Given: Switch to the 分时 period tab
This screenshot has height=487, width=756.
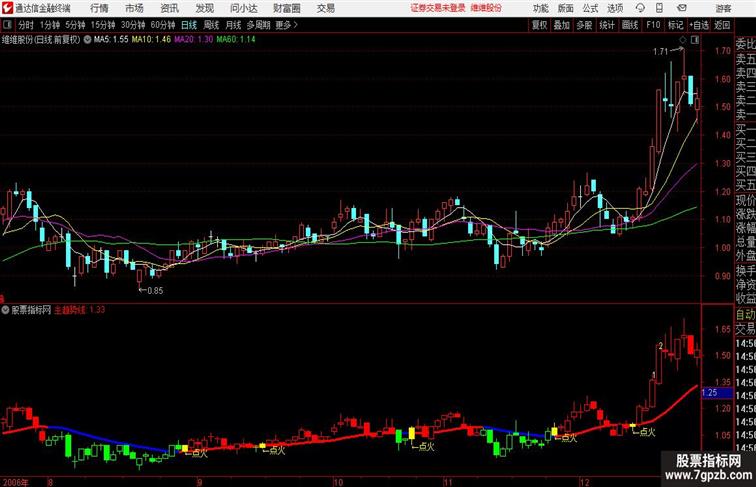Looking at the screenshot, I should pyautogui.click(x=26, y=25).
